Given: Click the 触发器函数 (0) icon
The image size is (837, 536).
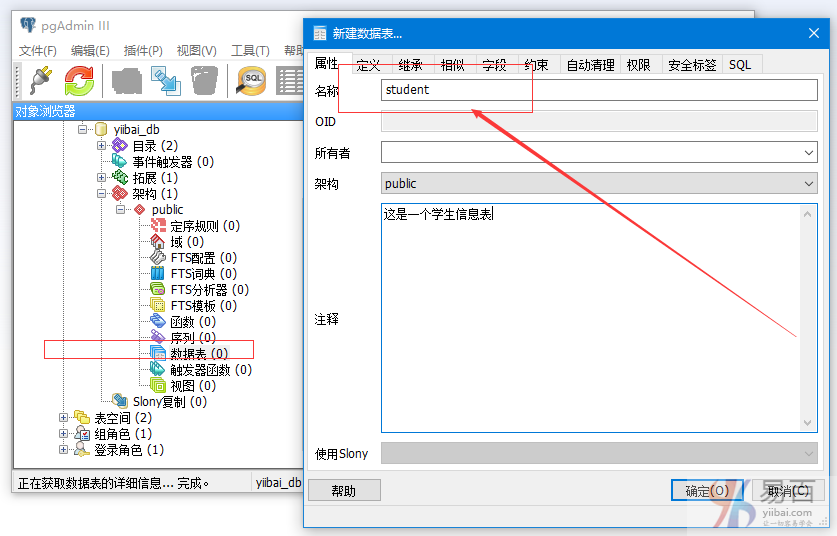Looking at the screenshot, I should click(x=158, y=369).
